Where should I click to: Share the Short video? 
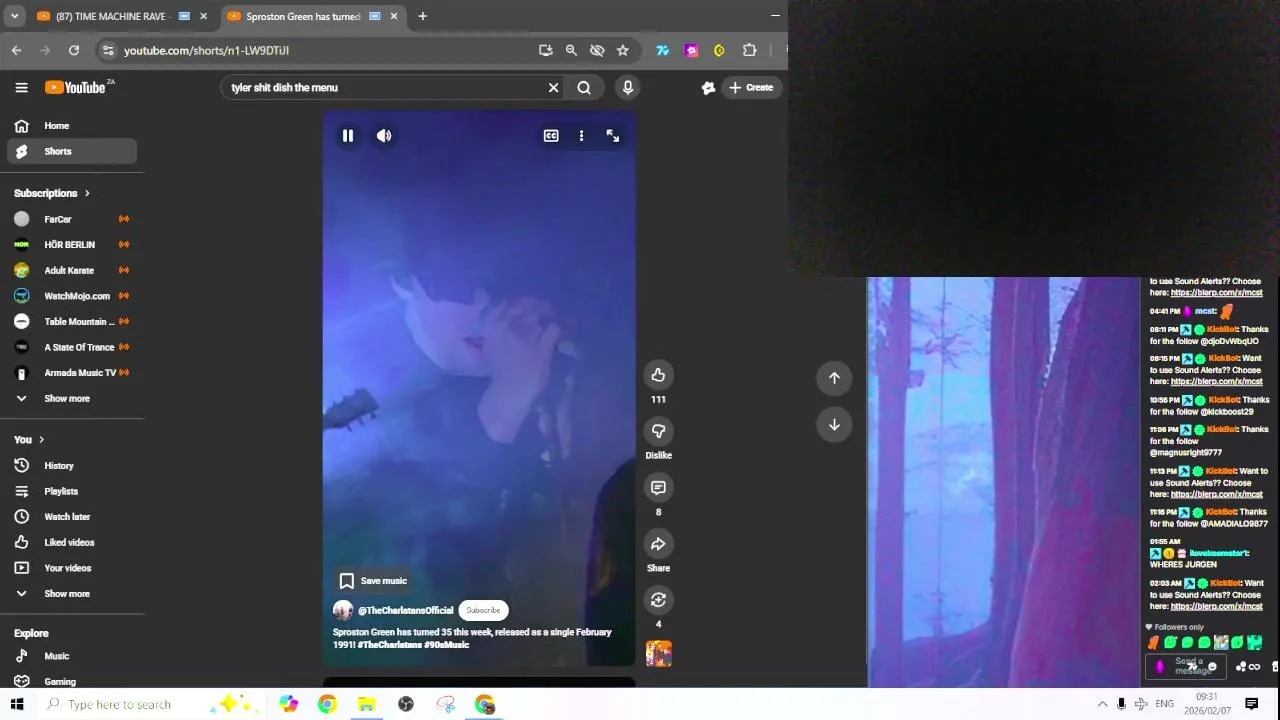point(658,544)
